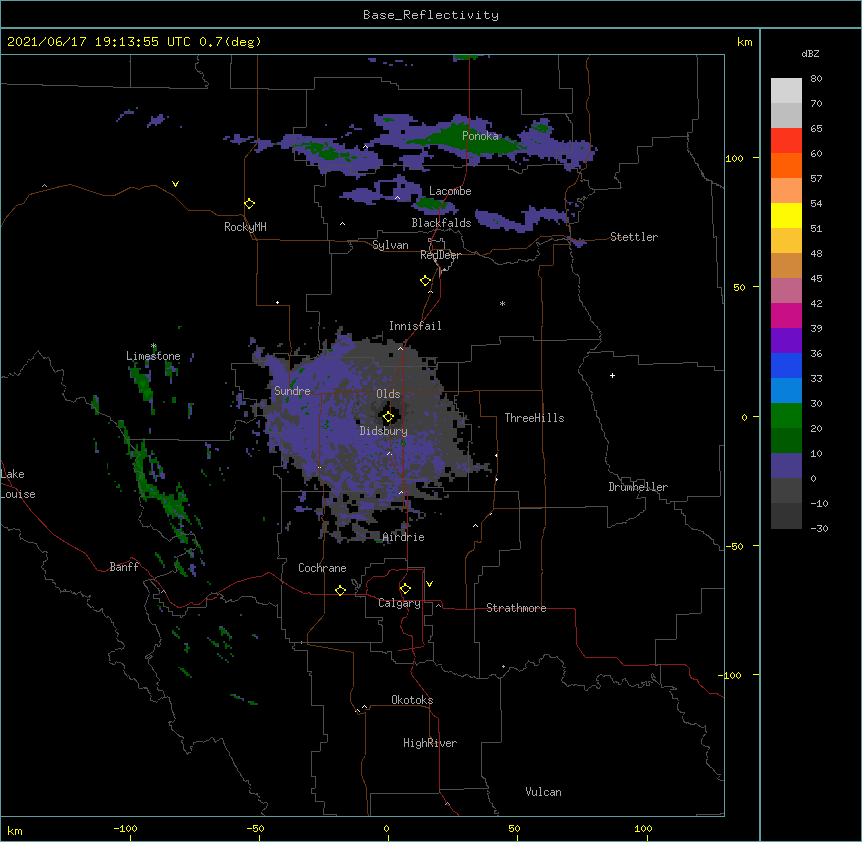Click the yellow radar site marker near Olds
Screen dimensions: 862x842
point(388,417)
